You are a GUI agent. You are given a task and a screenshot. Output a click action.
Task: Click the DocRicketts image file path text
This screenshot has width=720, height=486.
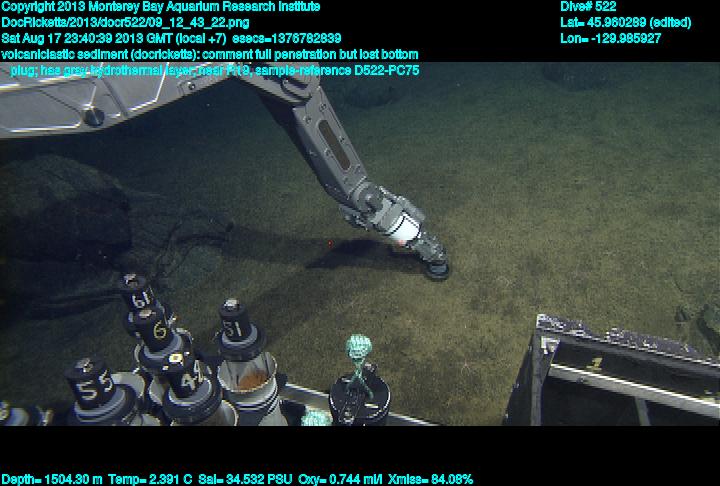(126, 22)
